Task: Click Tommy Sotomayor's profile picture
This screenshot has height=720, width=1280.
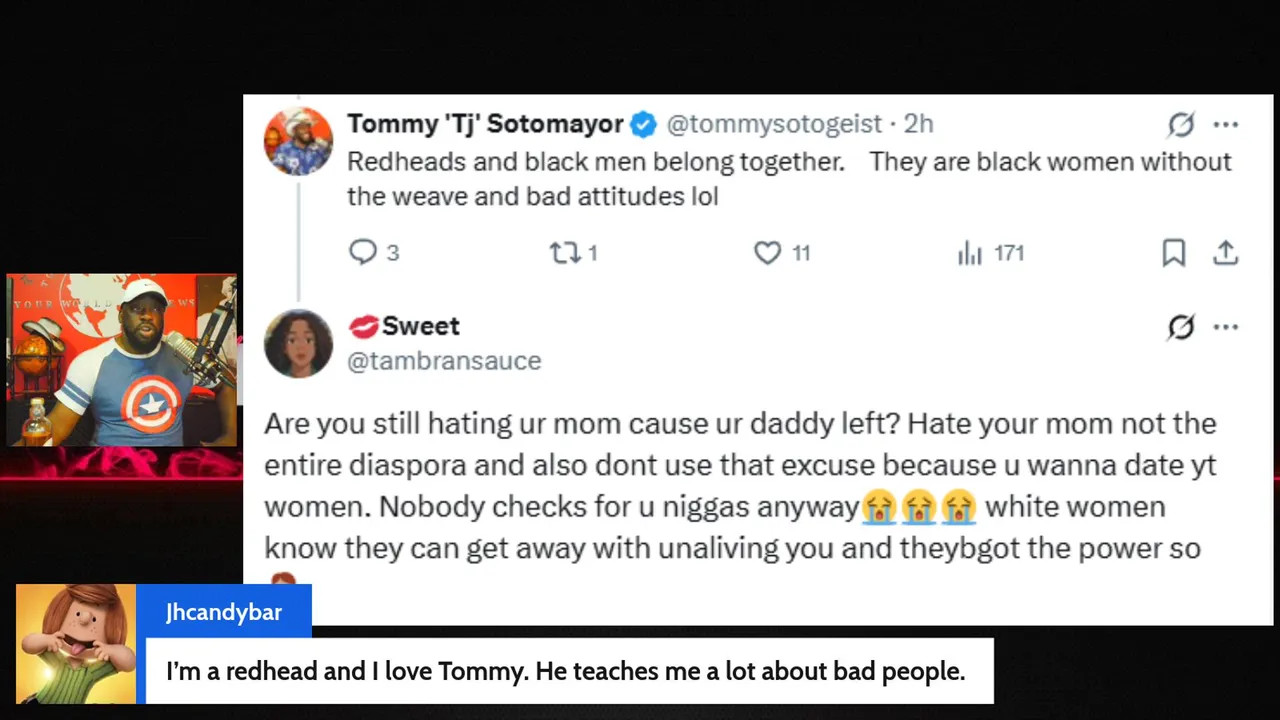Action: [298, 141]
